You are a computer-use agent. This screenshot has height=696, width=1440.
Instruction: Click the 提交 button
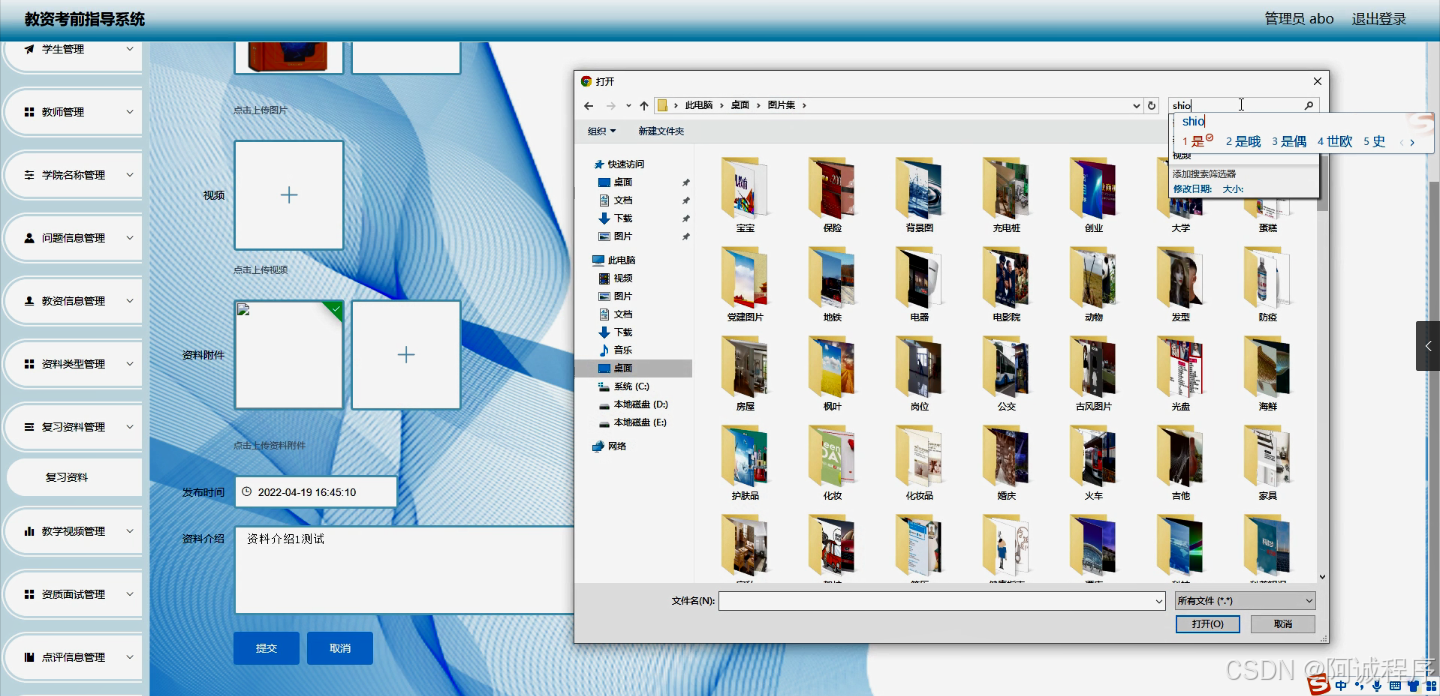pyautogui.click(x=266, y=648)
